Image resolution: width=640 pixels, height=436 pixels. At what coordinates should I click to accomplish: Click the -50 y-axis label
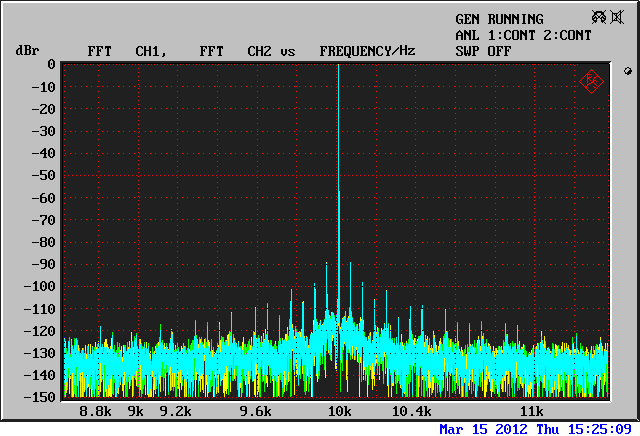click(44, 175)
